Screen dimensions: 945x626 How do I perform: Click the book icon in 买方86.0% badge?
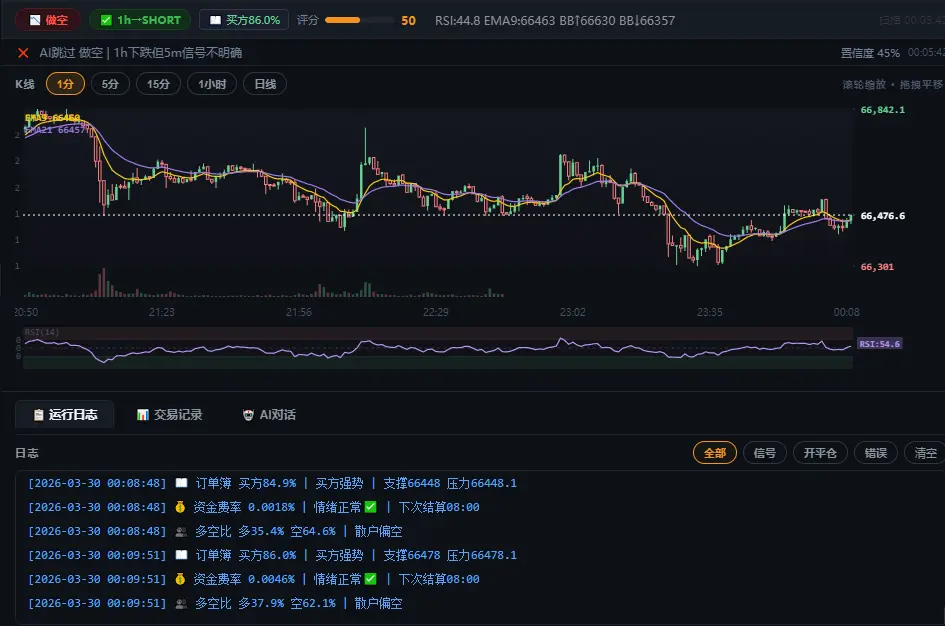[215, 20]
